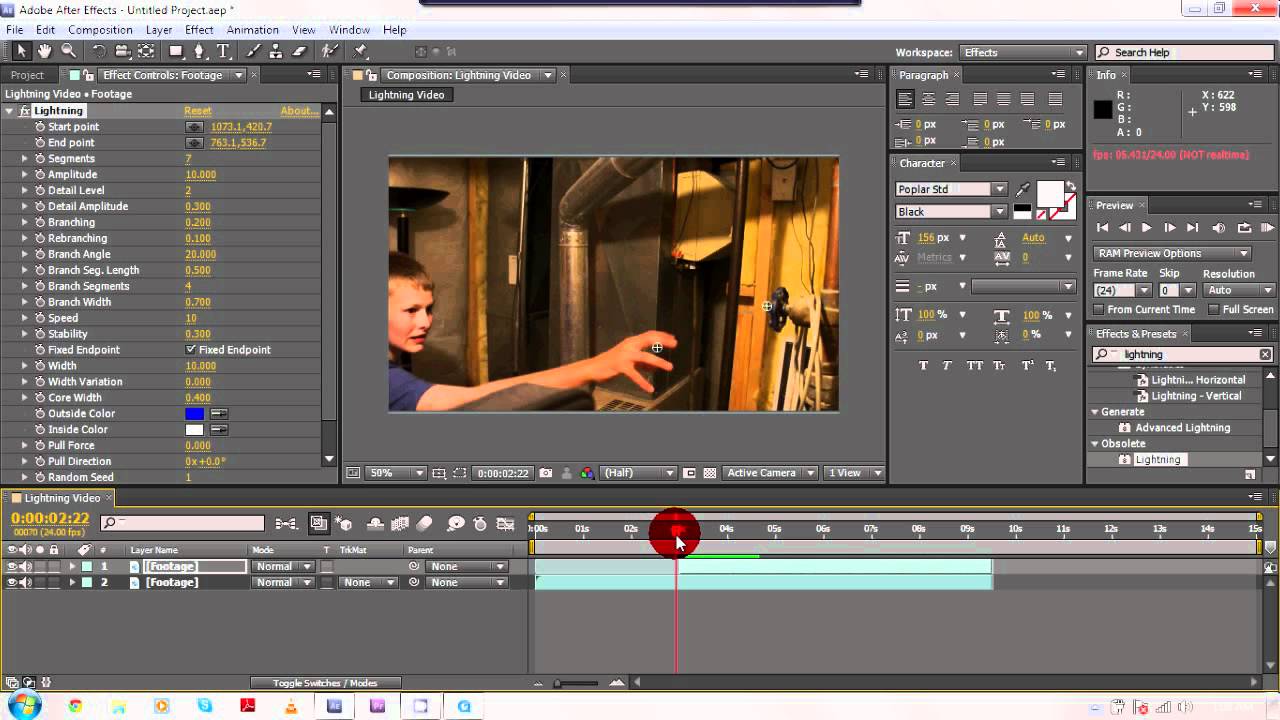Viewport: 1280px width, 720px height.
Task: Open RAM Preview Options dropdown
Action: pyautogui.click(x=1171, y=254)
